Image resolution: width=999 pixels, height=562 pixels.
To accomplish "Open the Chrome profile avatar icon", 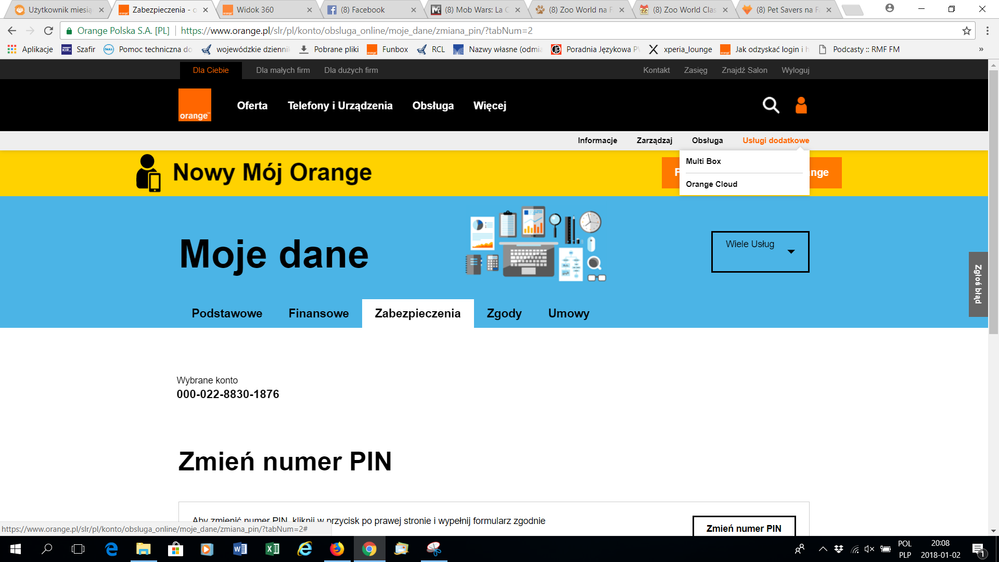I will click(889, 8).
